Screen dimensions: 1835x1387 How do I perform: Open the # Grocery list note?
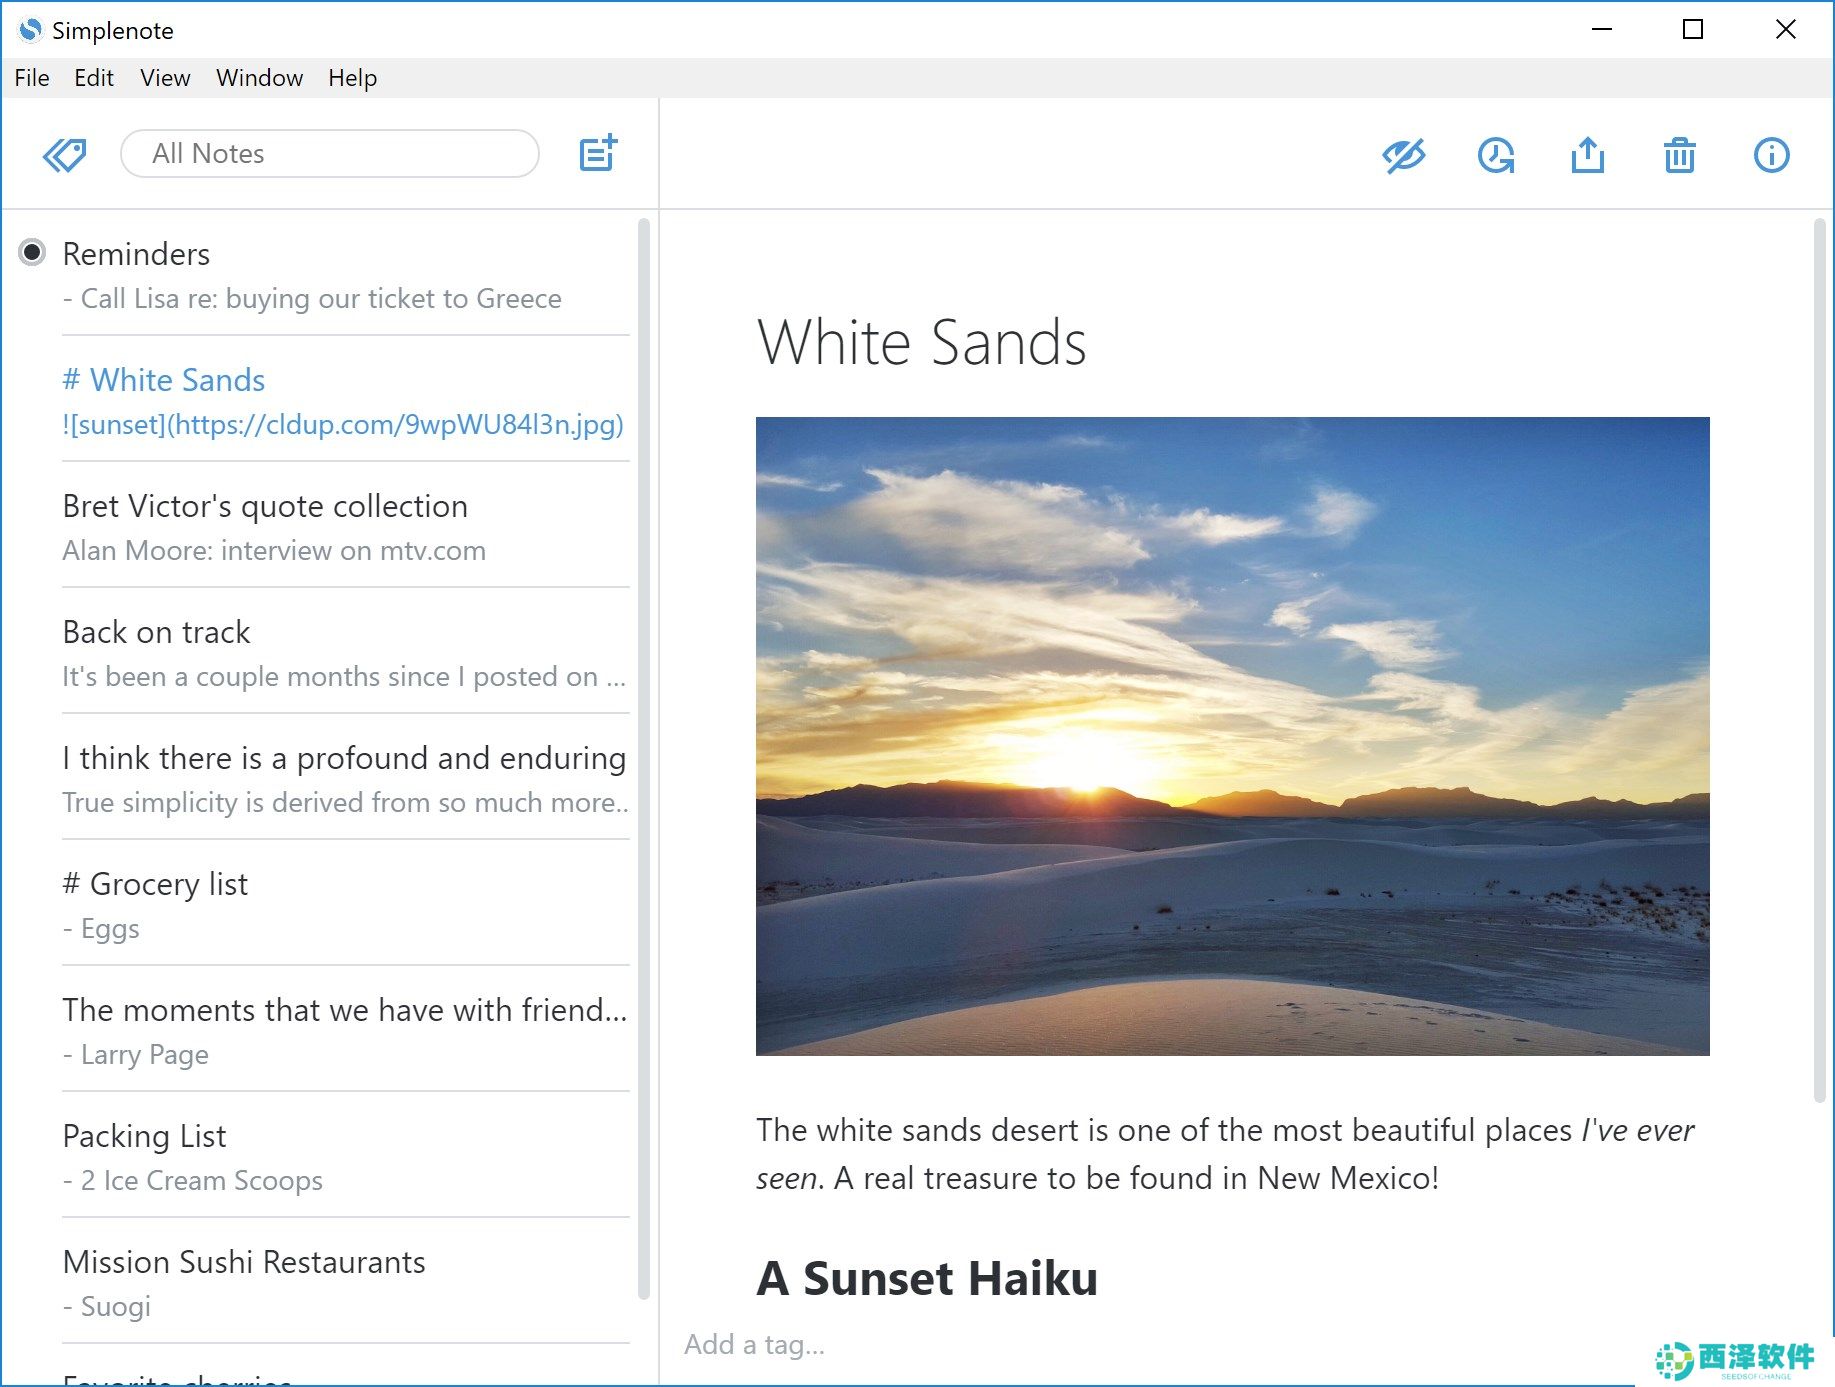[346, 905]
